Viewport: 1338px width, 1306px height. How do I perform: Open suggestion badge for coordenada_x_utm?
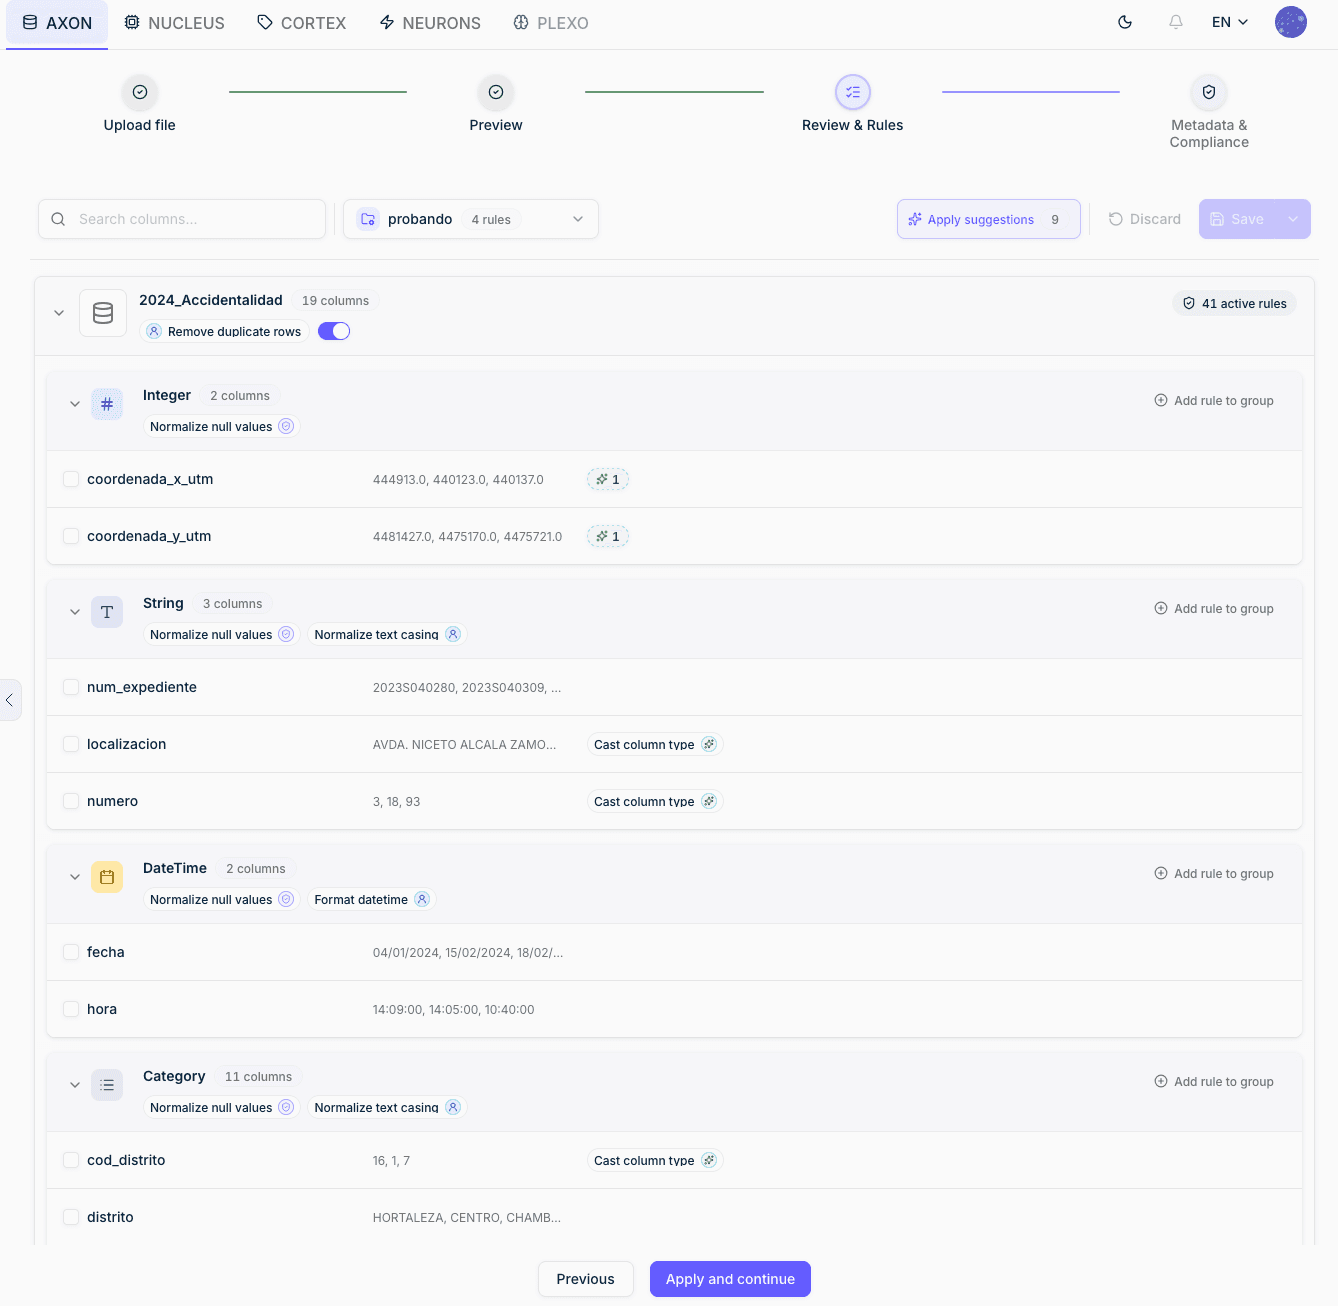(x=608, y=480)
